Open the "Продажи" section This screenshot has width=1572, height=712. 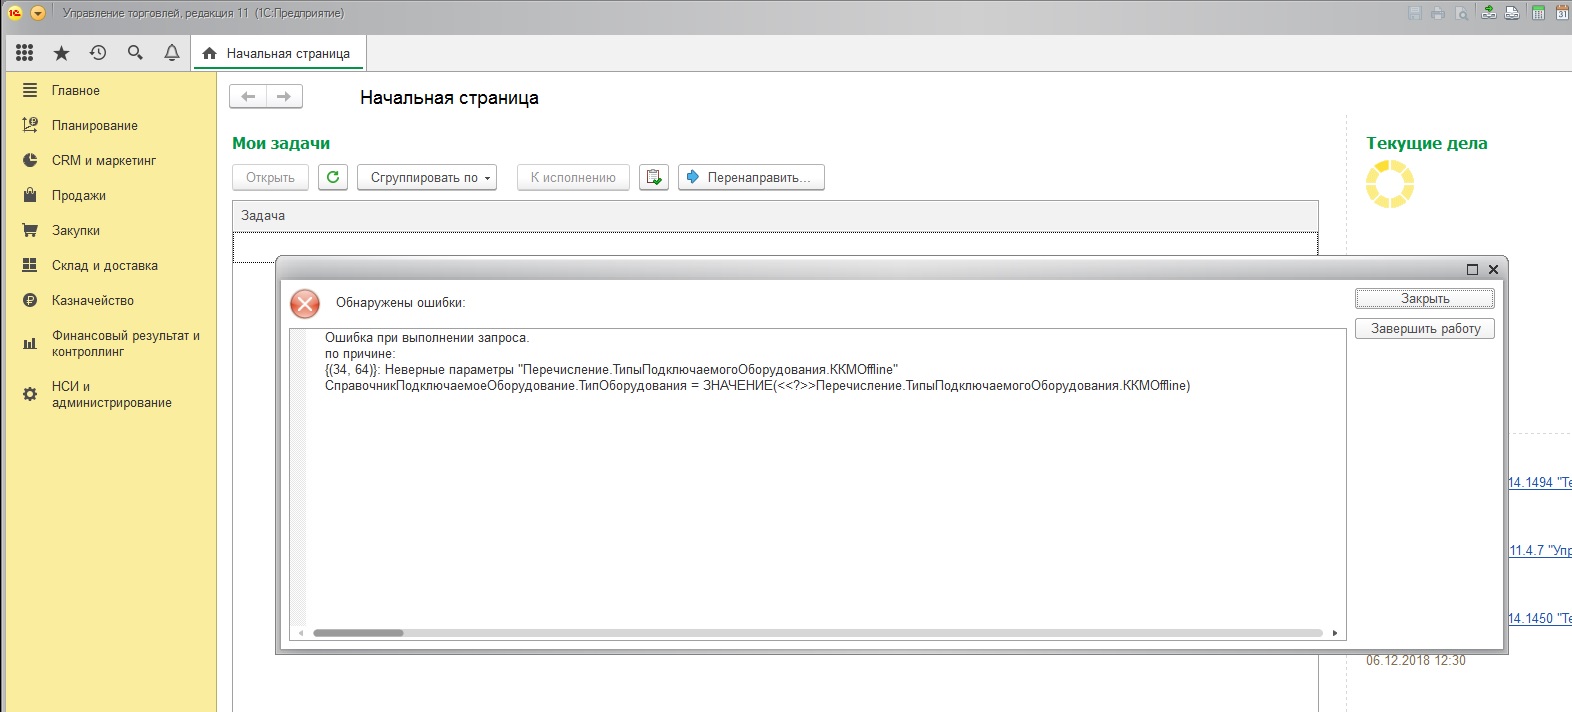tap(79, 196)
